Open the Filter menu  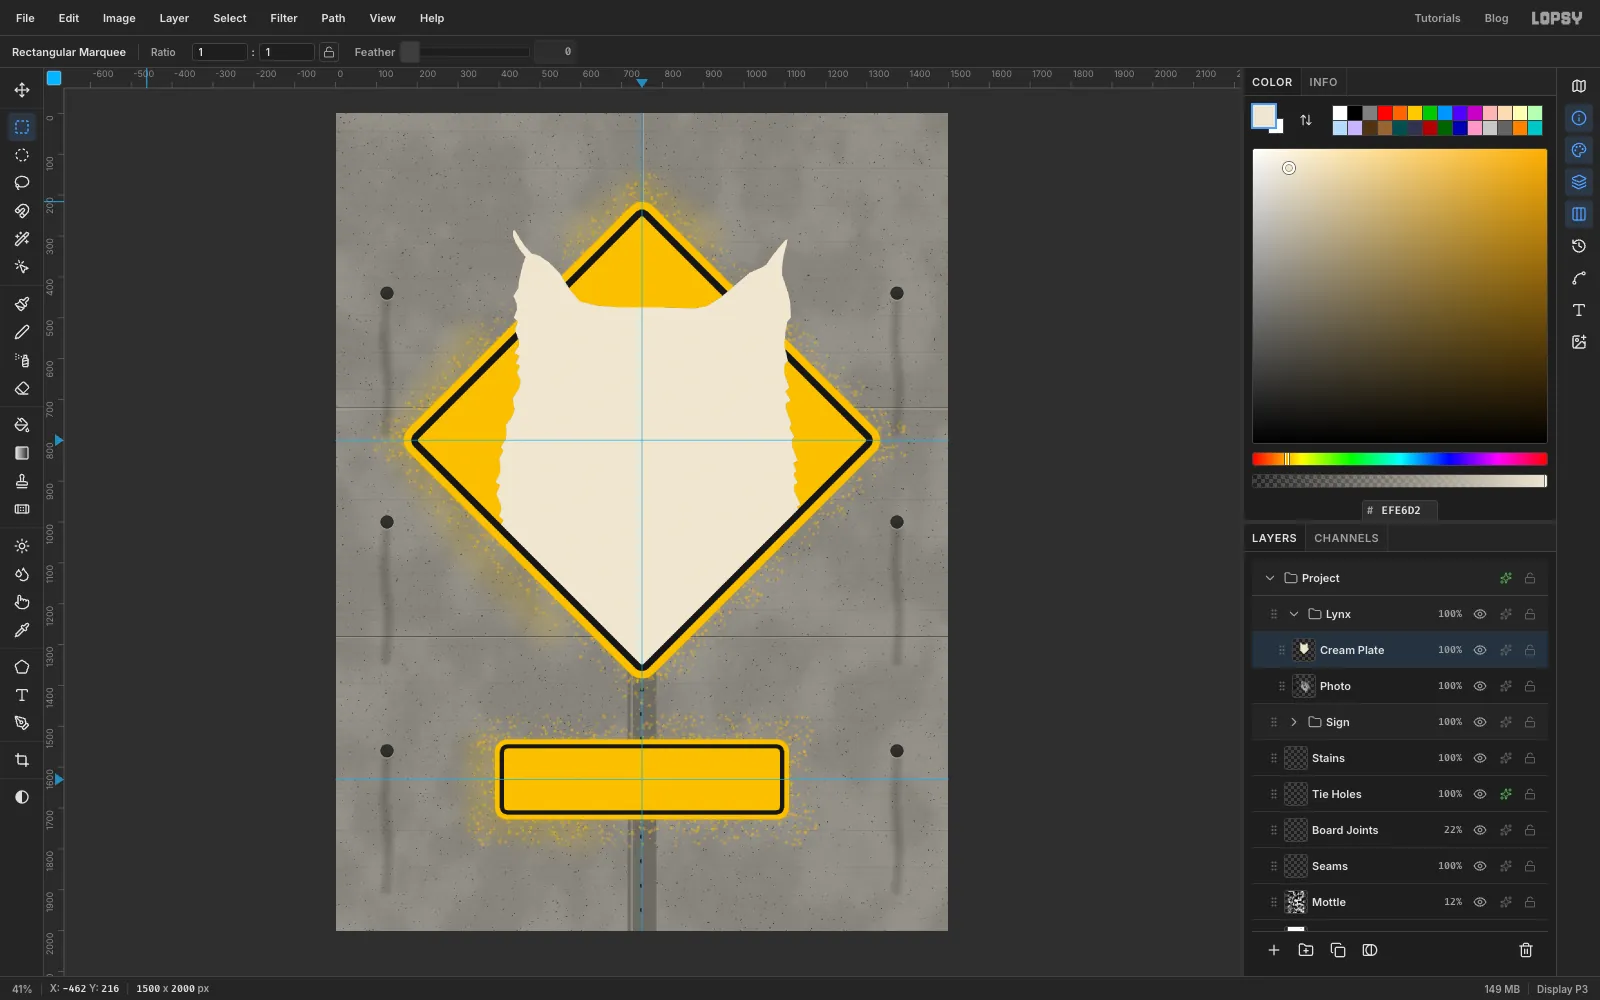point(284,18)
